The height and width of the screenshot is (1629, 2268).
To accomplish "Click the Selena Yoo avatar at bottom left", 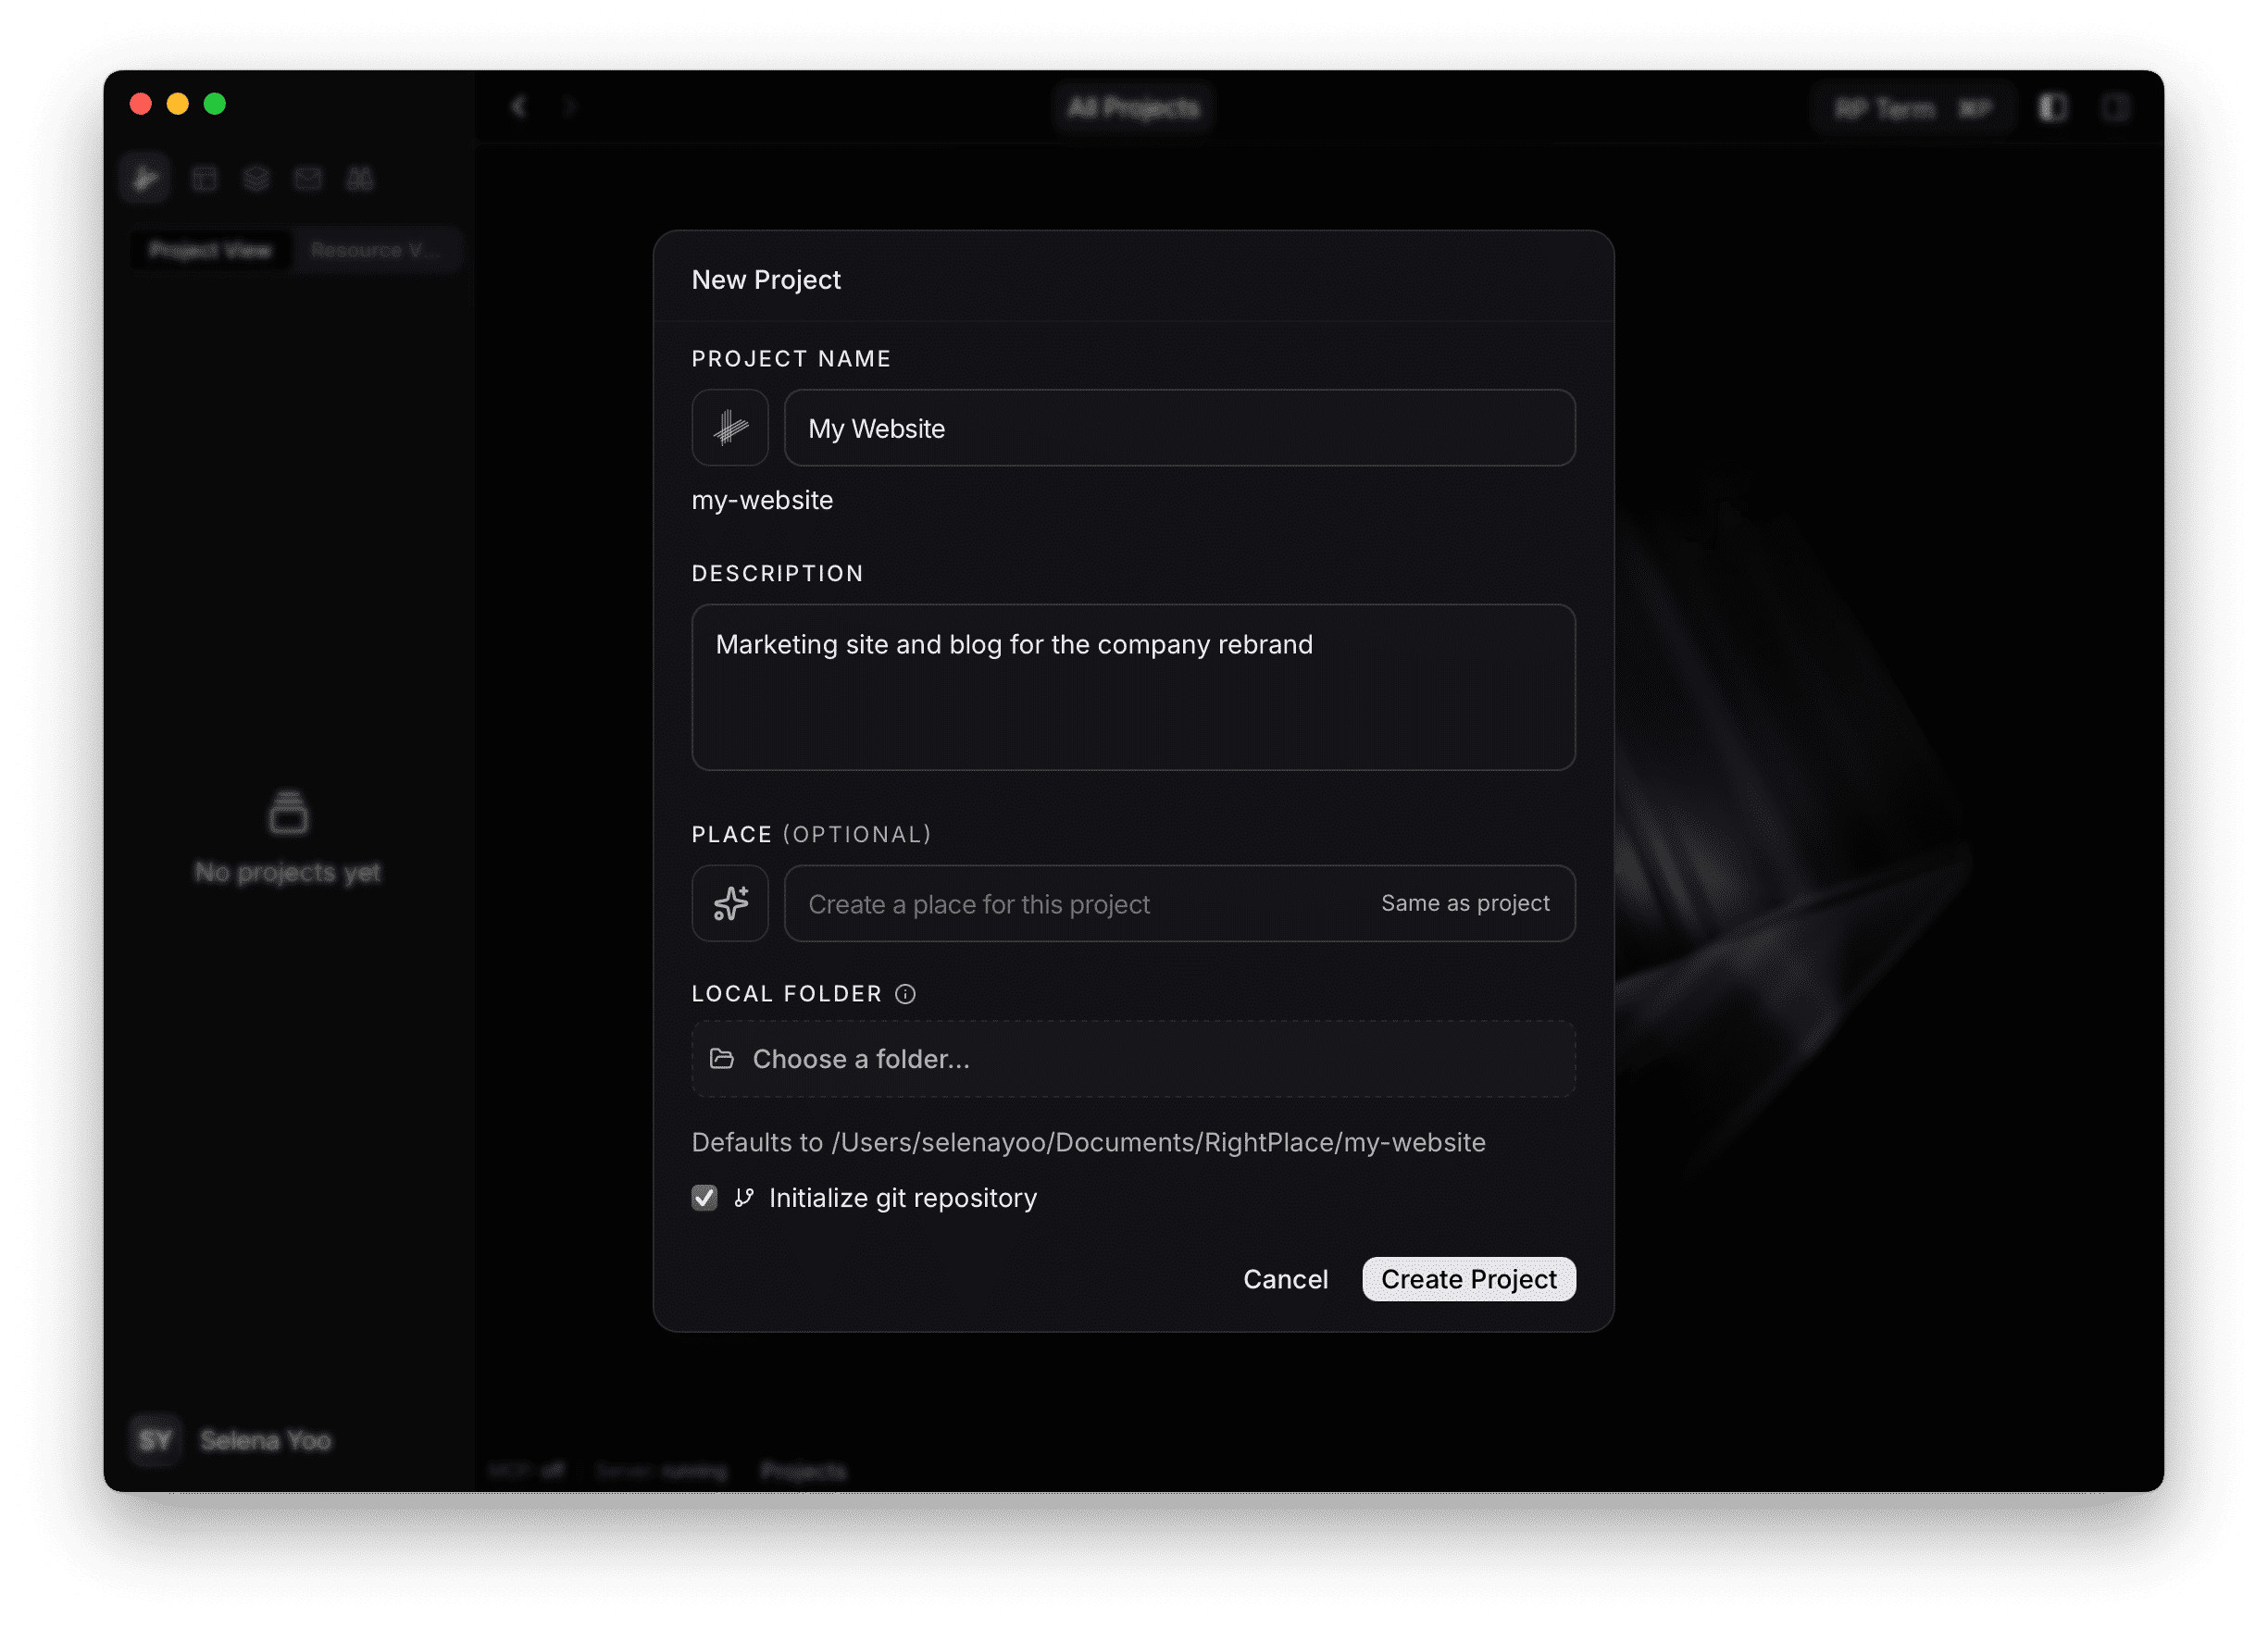I will [155, 1440].
